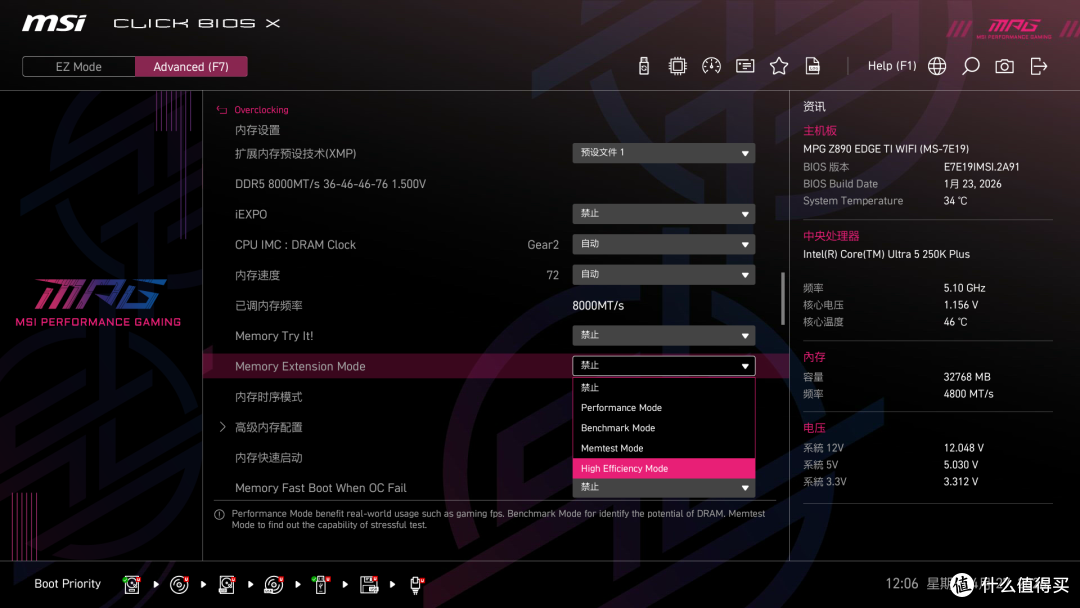Open the speedometer hardware monitor icon
Image resolution: width=1080 pixels, height=608 pixels.
tap(711, 66)
